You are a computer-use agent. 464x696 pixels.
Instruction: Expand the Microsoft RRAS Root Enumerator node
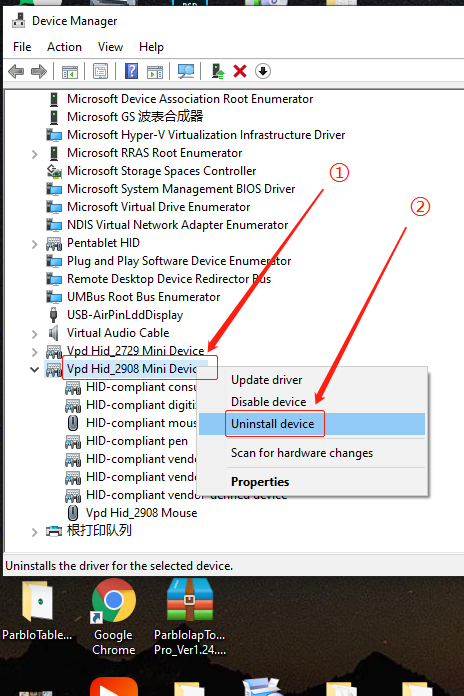pos(35,154)
